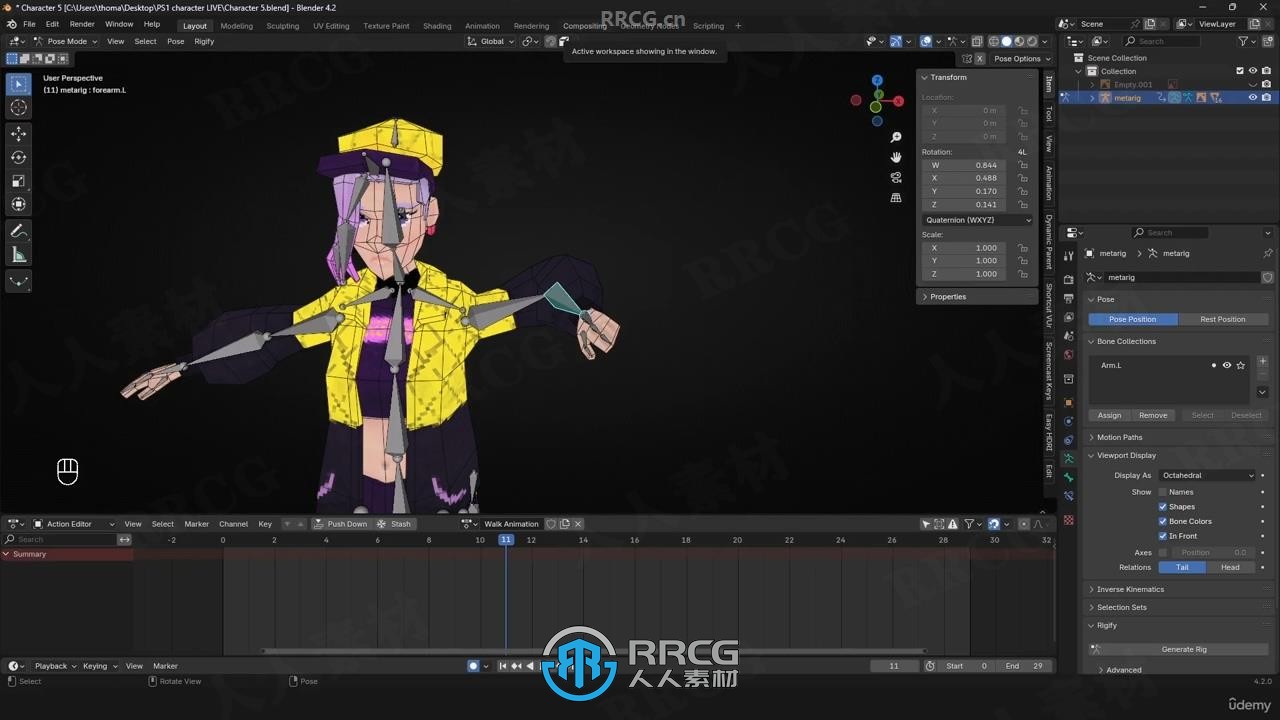Open the File menu
This screenshot has width=1280, height=720.
29,24
